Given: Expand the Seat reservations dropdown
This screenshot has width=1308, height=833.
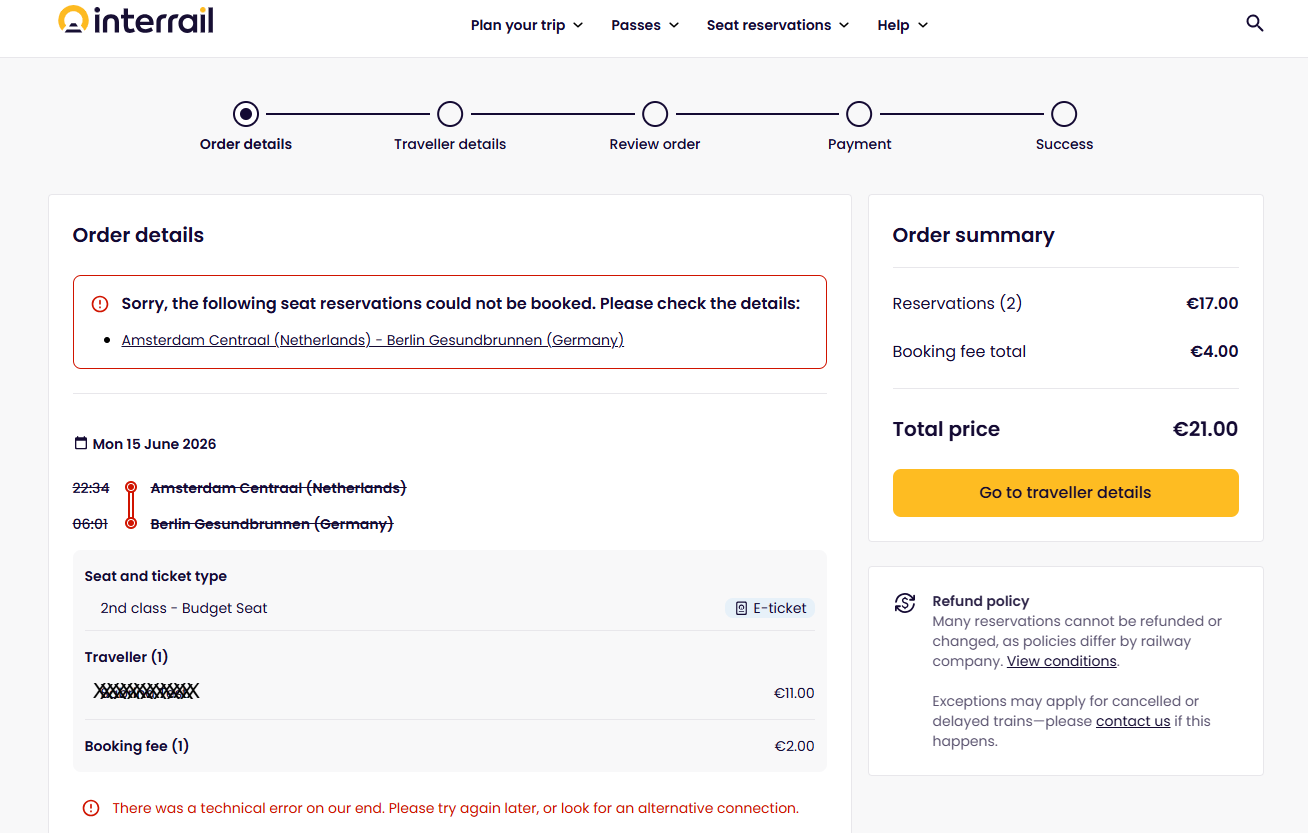Looking at the screenshot, I should coord(778,25).
